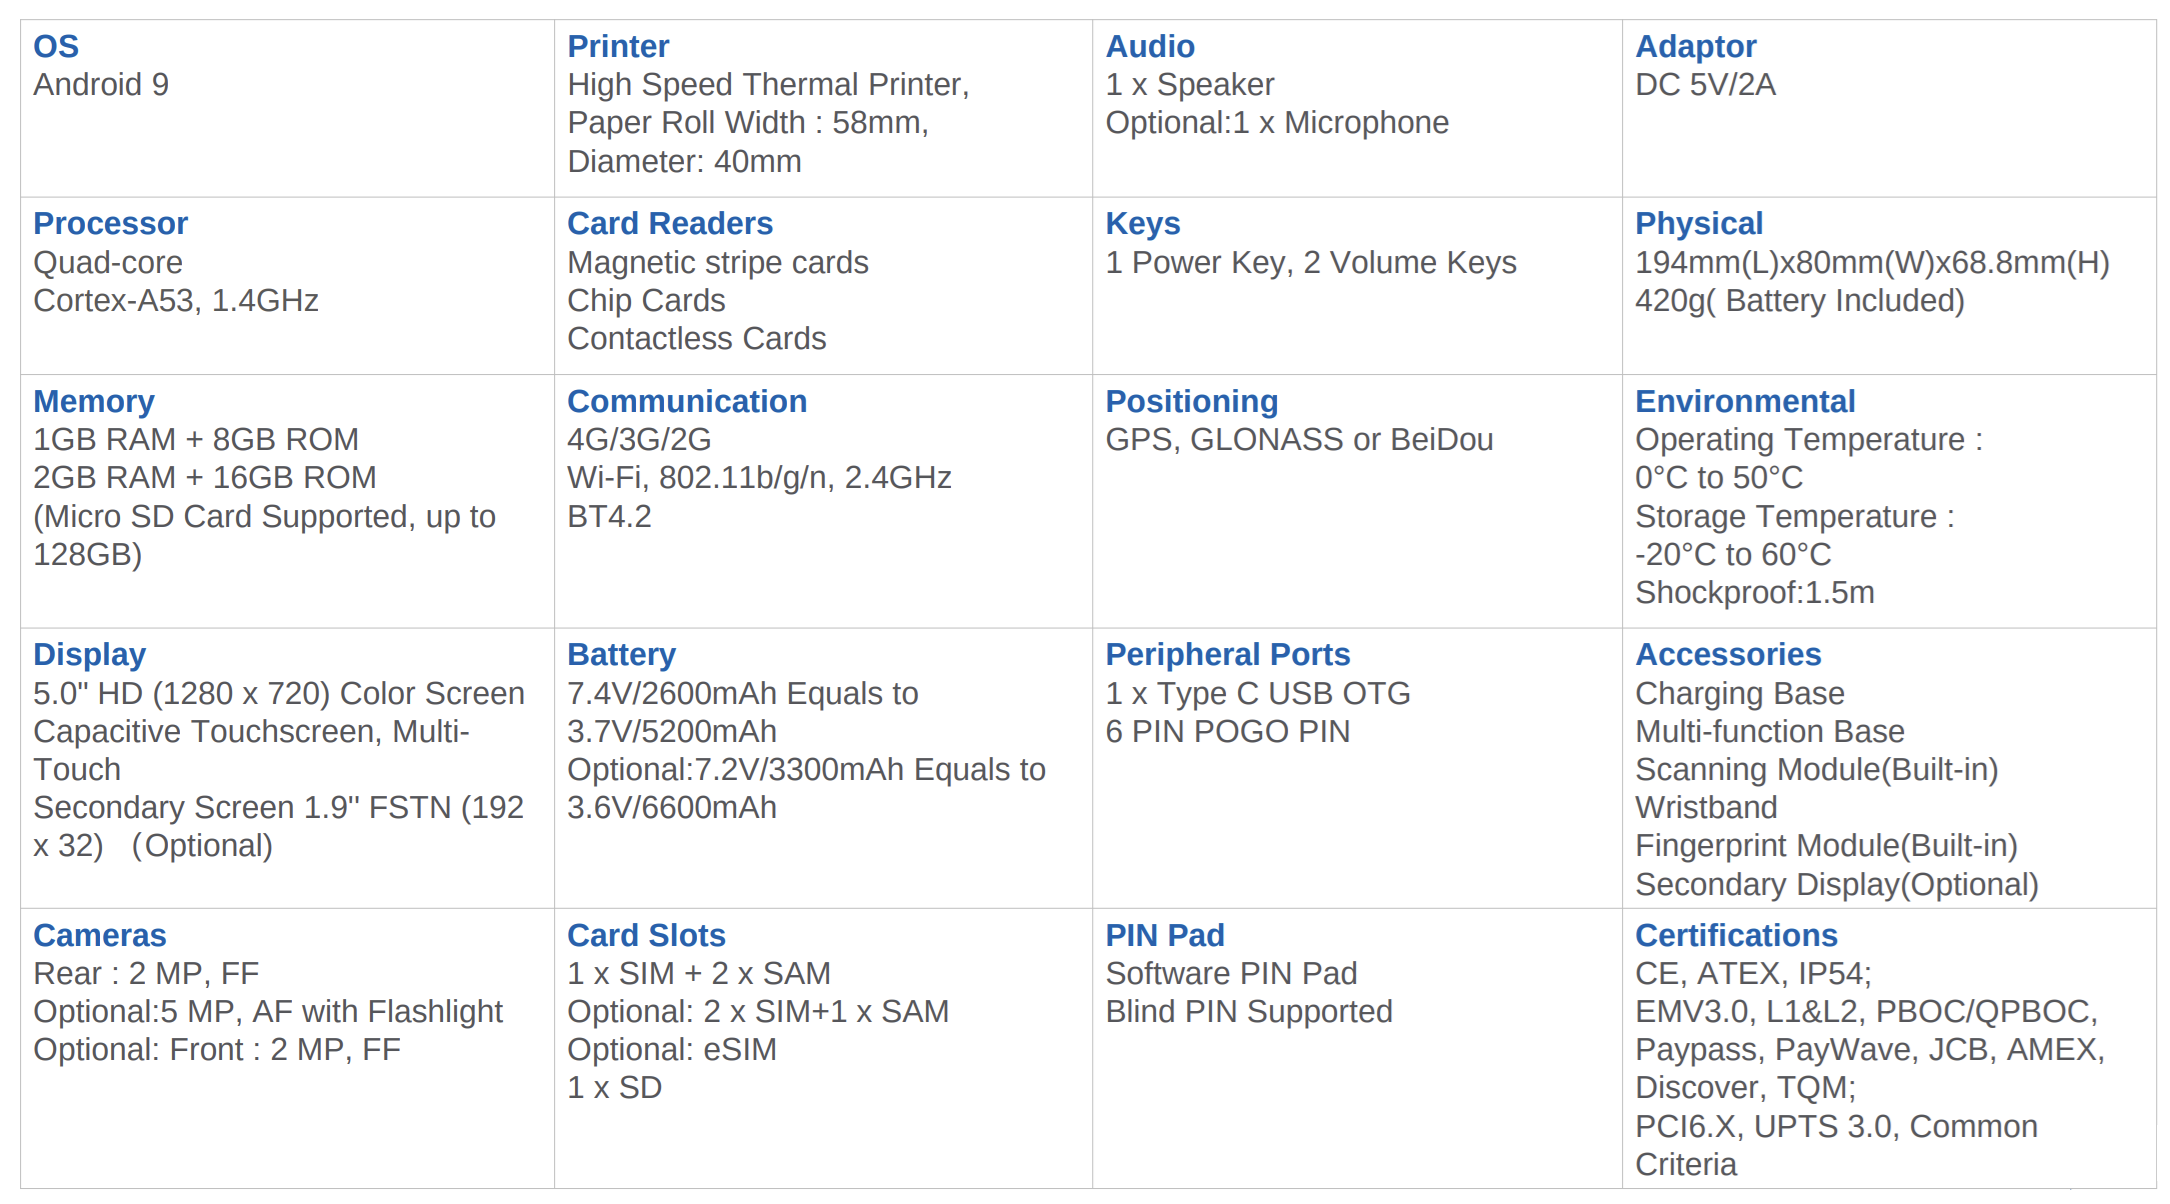
Task: Select the Processor heading text
Action: point(110,223)
